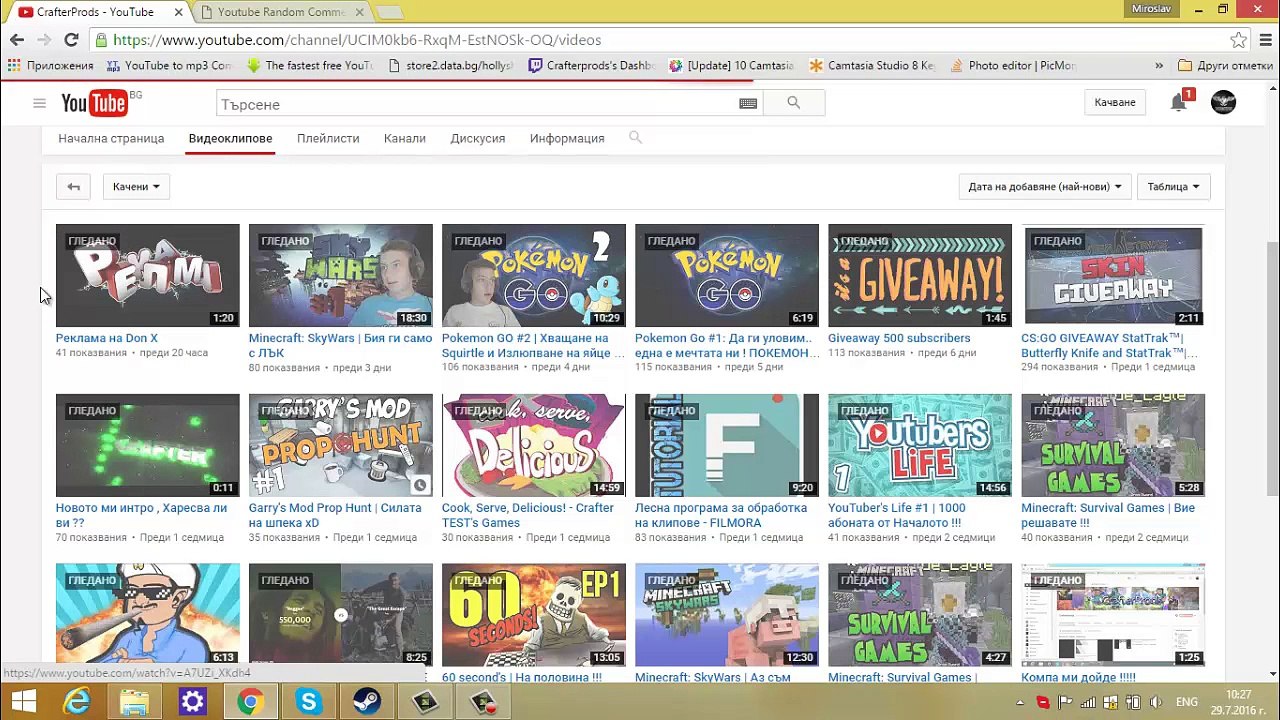Screen dimensions: 1280x720
Task: Open Minecraft: SkyWars Бия ги само video link
Action: [x=340, y=345]
